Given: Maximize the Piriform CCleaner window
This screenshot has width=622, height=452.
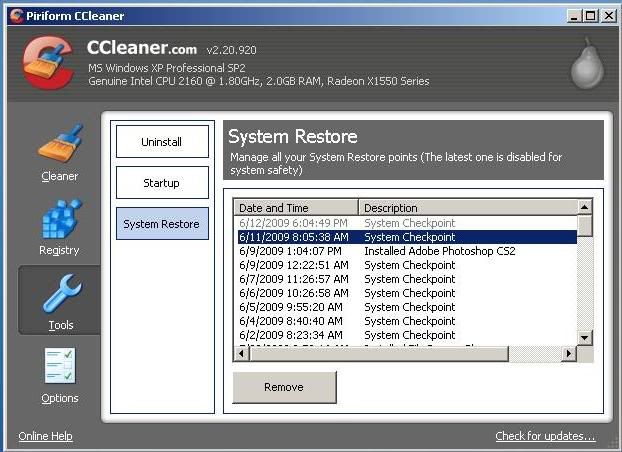Looking at the screenshot, I should click(x=591, y=16).
